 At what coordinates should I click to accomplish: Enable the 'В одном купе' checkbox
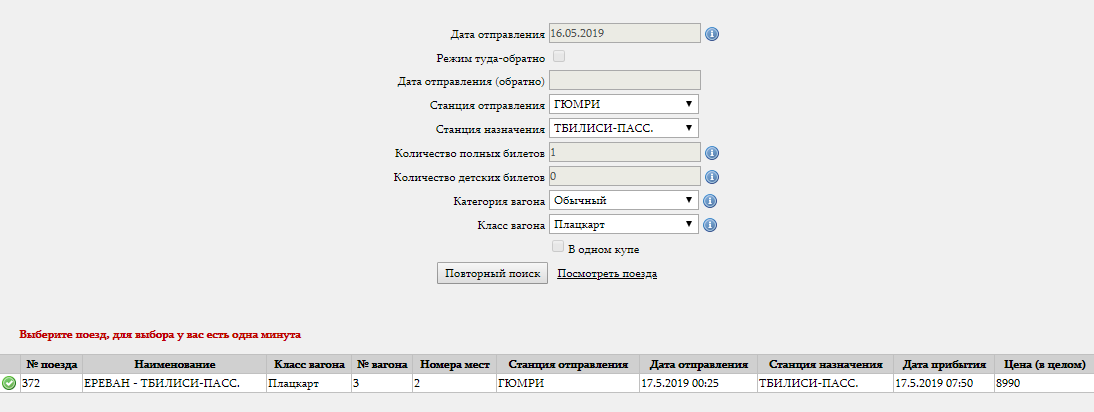coord(559,247)
